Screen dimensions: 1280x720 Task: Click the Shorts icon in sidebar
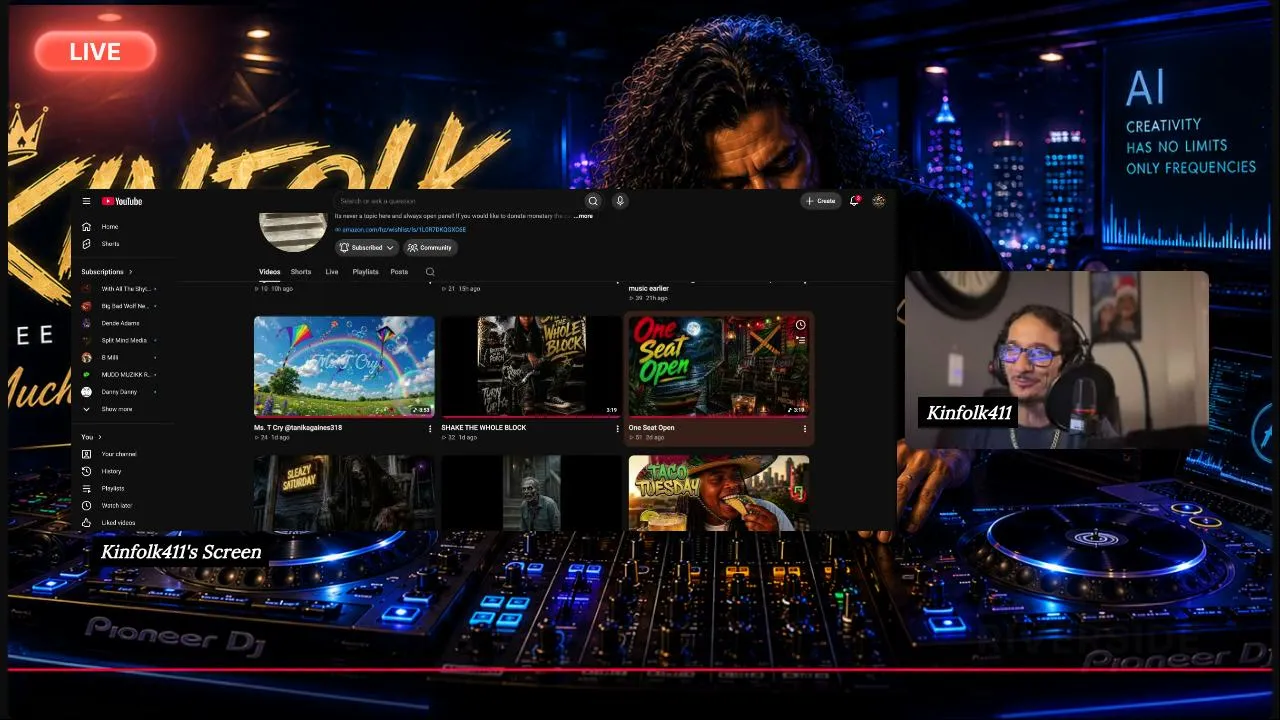click(x=87, y=244)
